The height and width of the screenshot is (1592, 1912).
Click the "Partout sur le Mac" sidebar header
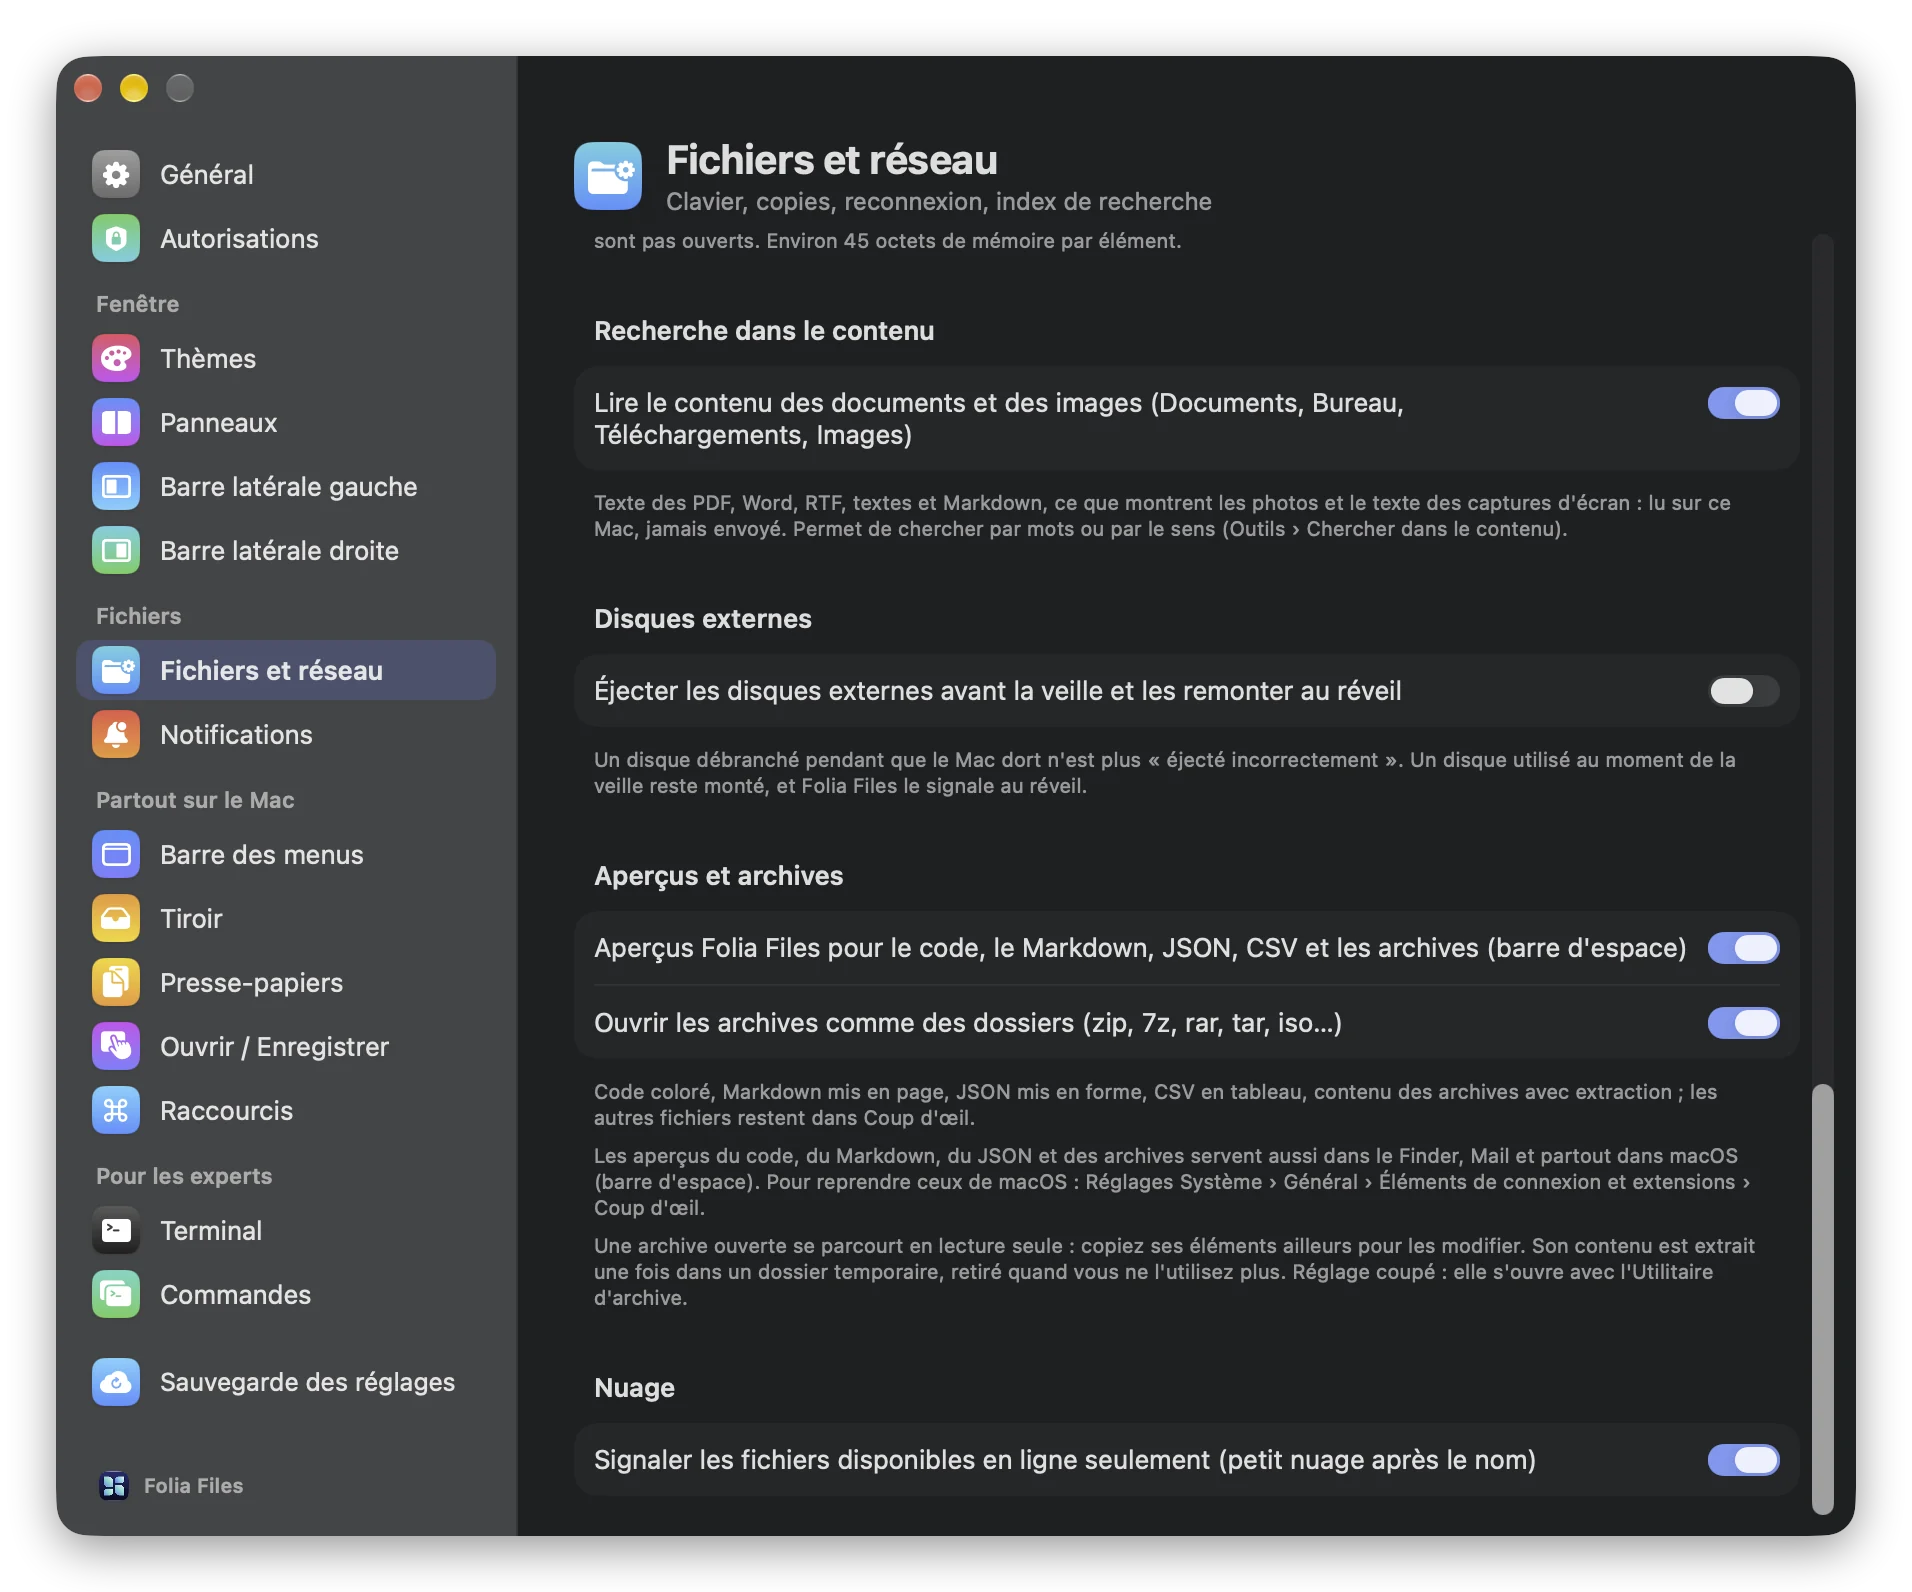tap(195, 800)
